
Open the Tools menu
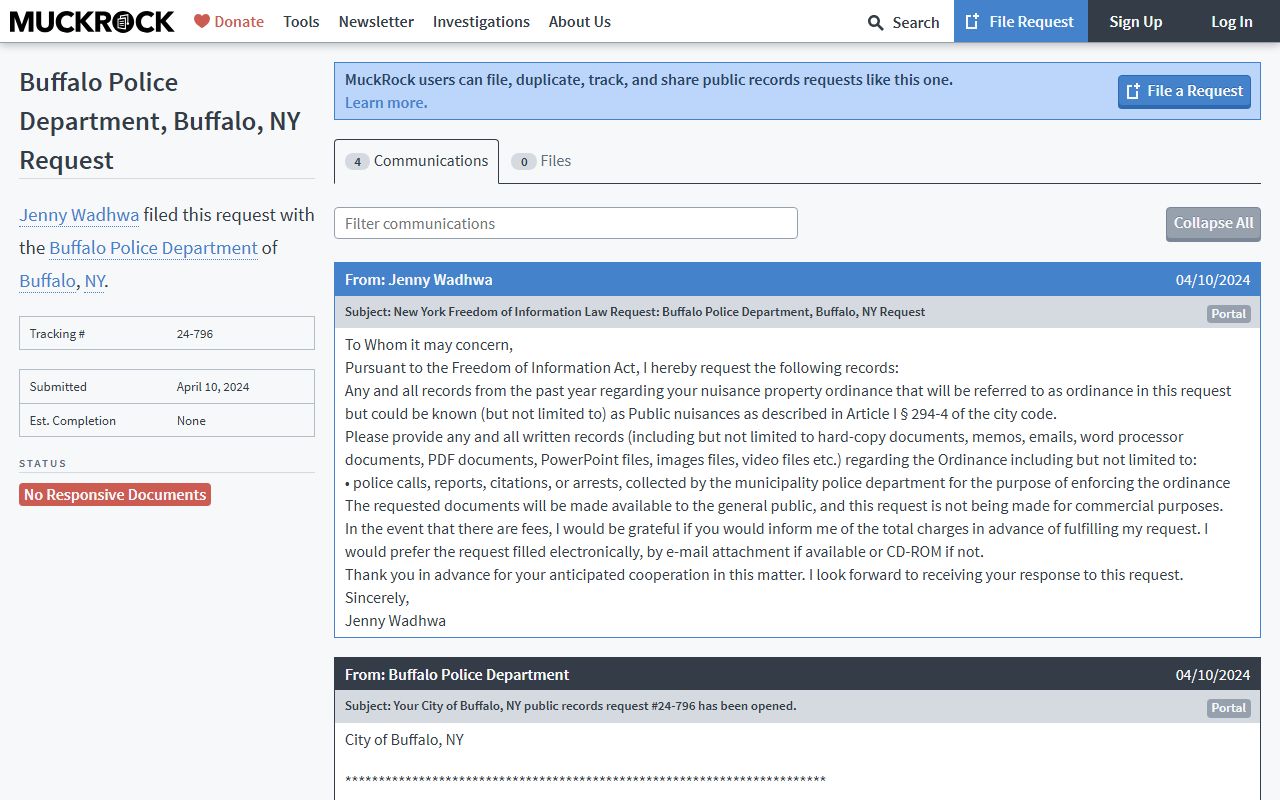(301, 21)
